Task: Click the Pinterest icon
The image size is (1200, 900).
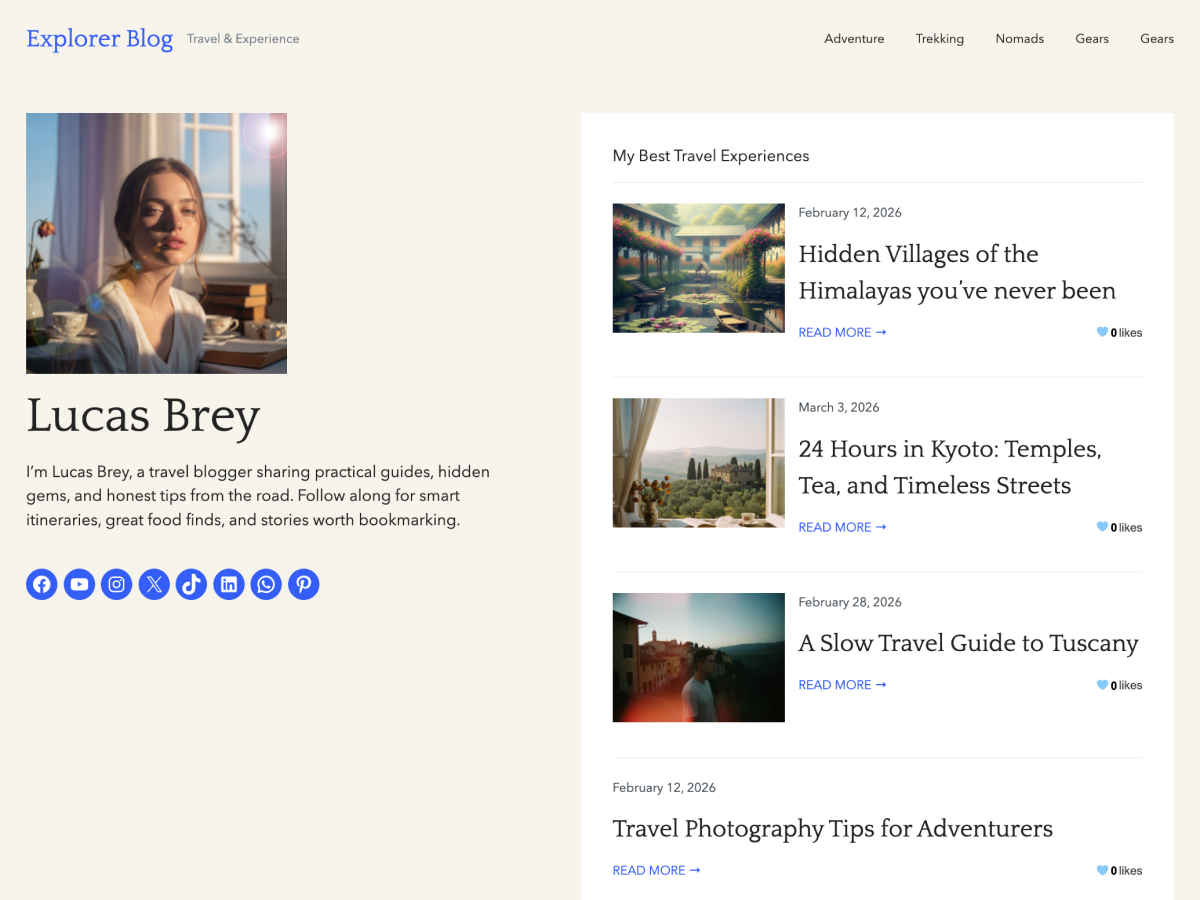Action: (303, 584)
